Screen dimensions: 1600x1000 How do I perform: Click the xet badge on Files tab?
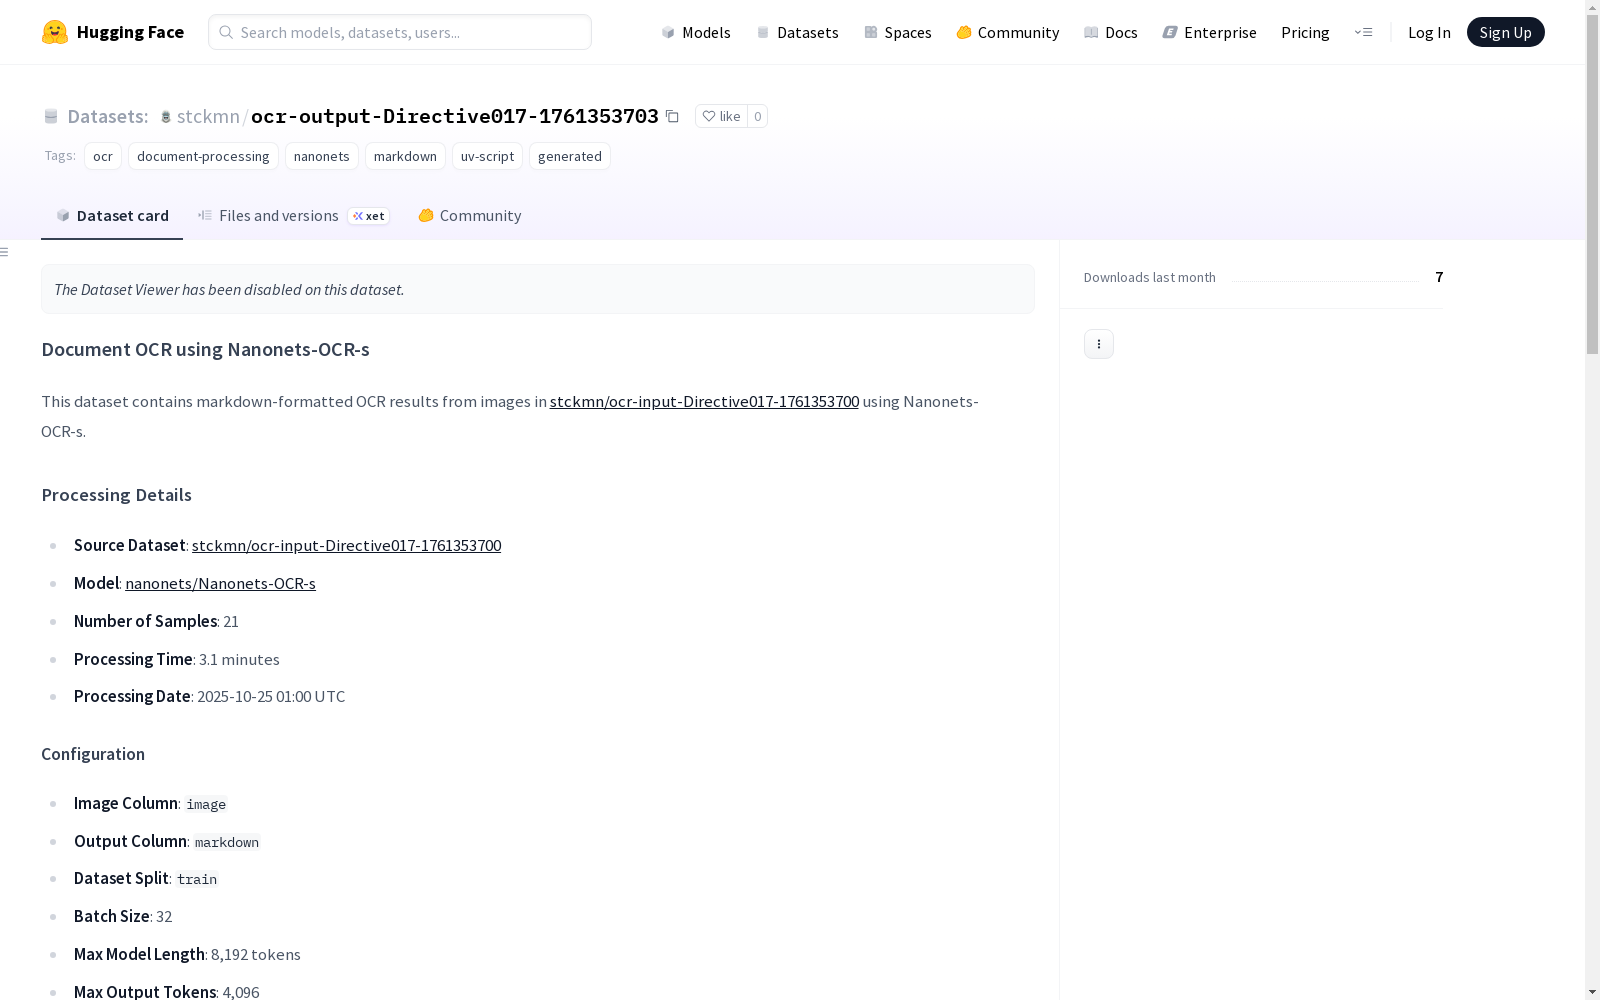[x=369, y=216]
